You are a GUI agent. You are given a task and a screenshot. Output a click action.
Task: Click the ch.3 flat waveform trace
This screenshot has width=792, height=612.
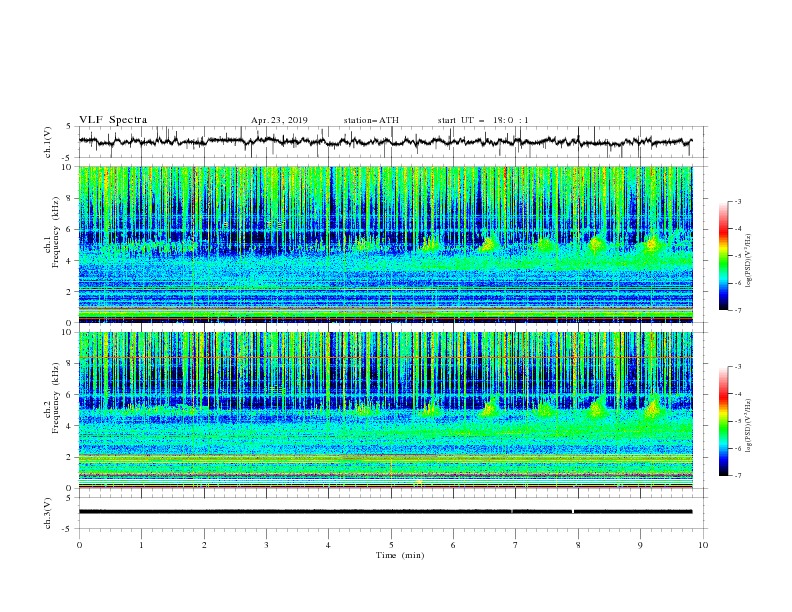click(385, 512)
